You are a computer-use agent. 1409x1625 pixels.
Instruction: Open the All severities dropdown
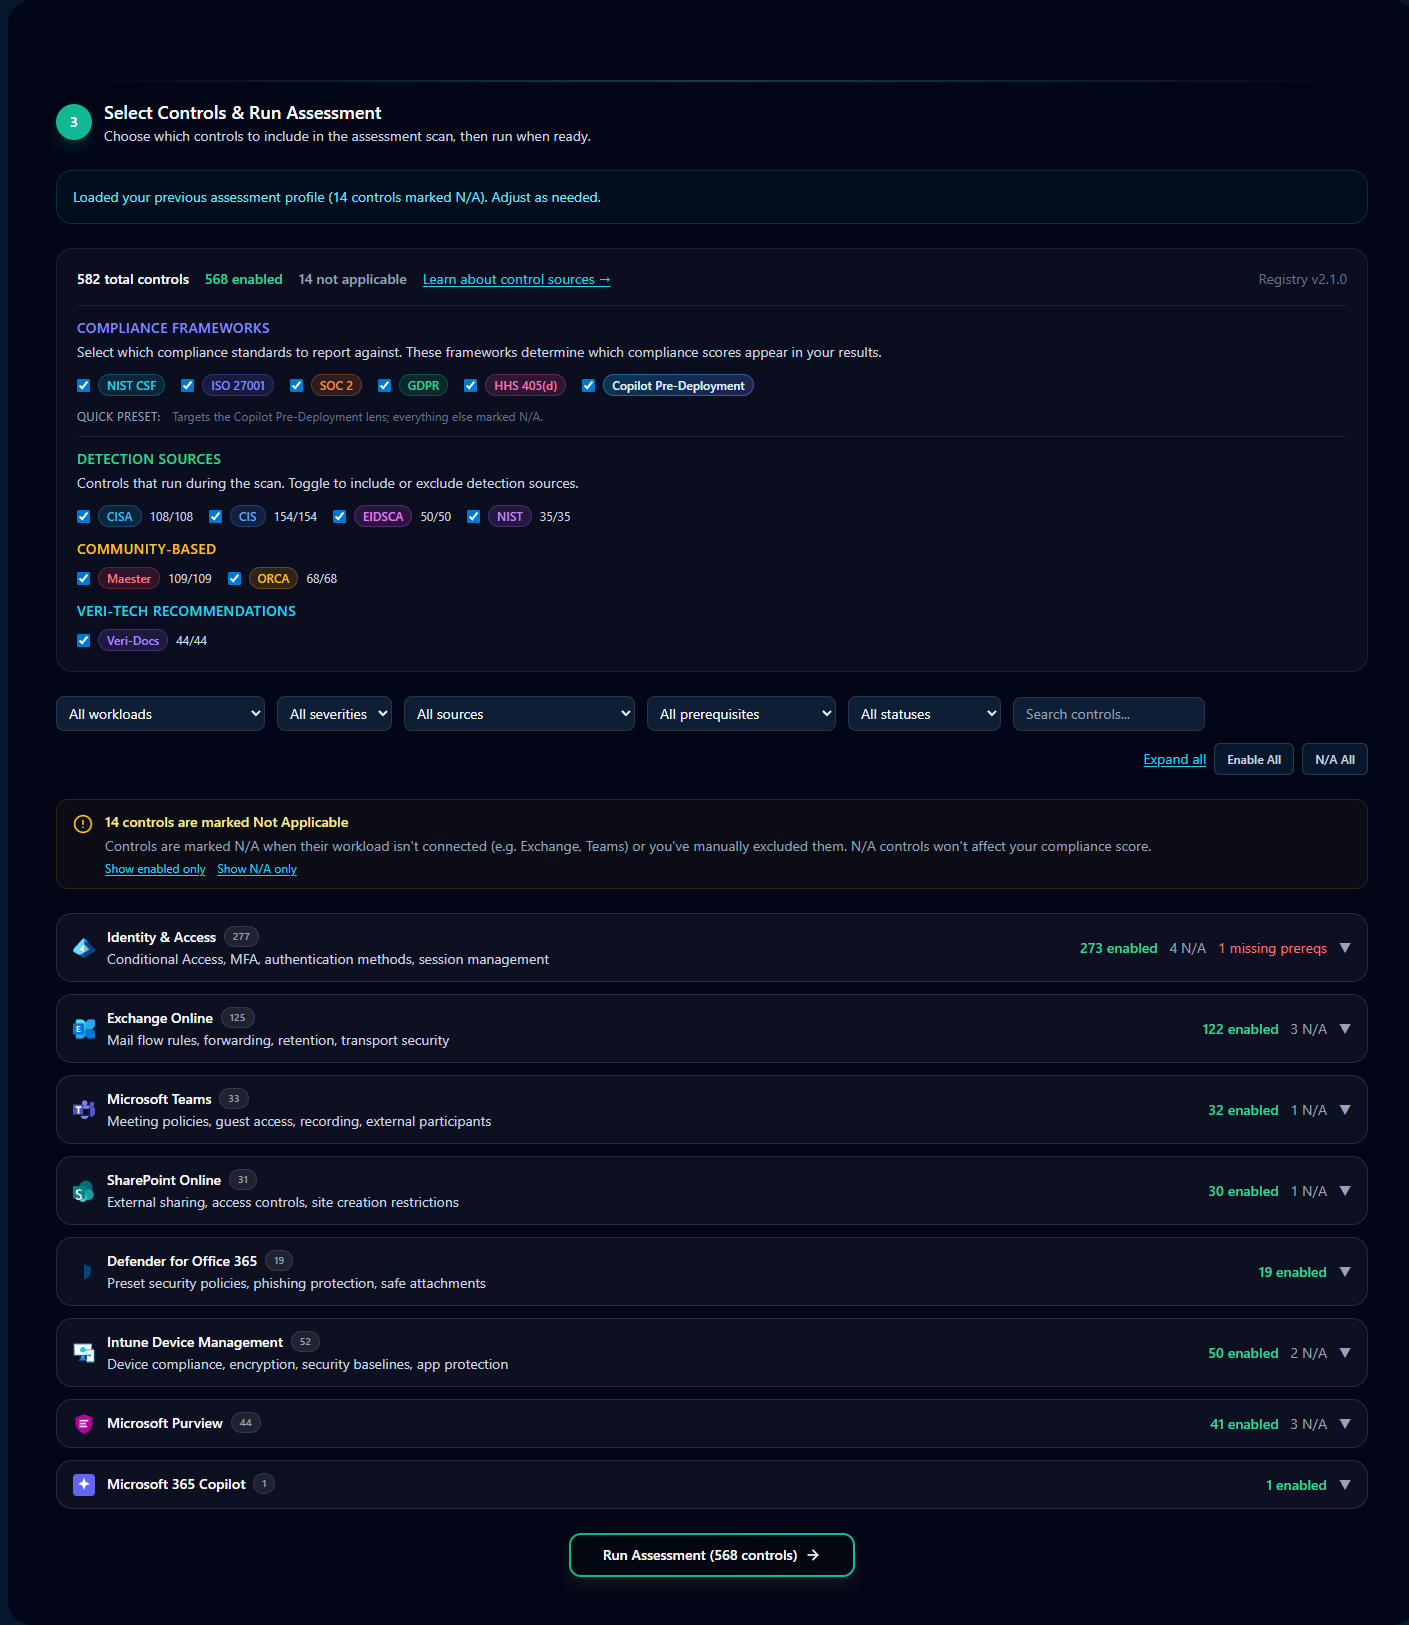[334, 714]
